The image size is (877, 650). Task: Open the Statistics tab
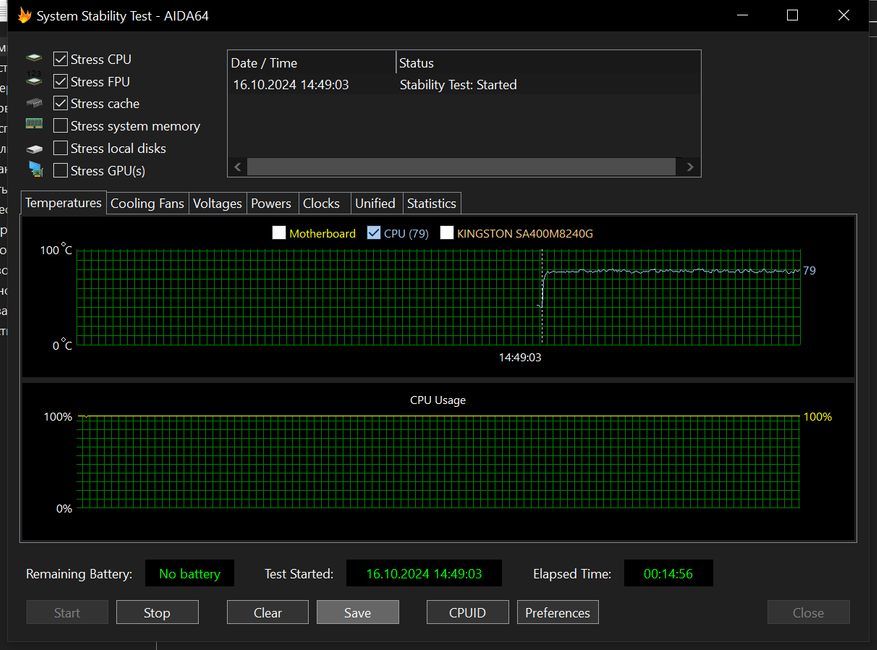431,203
